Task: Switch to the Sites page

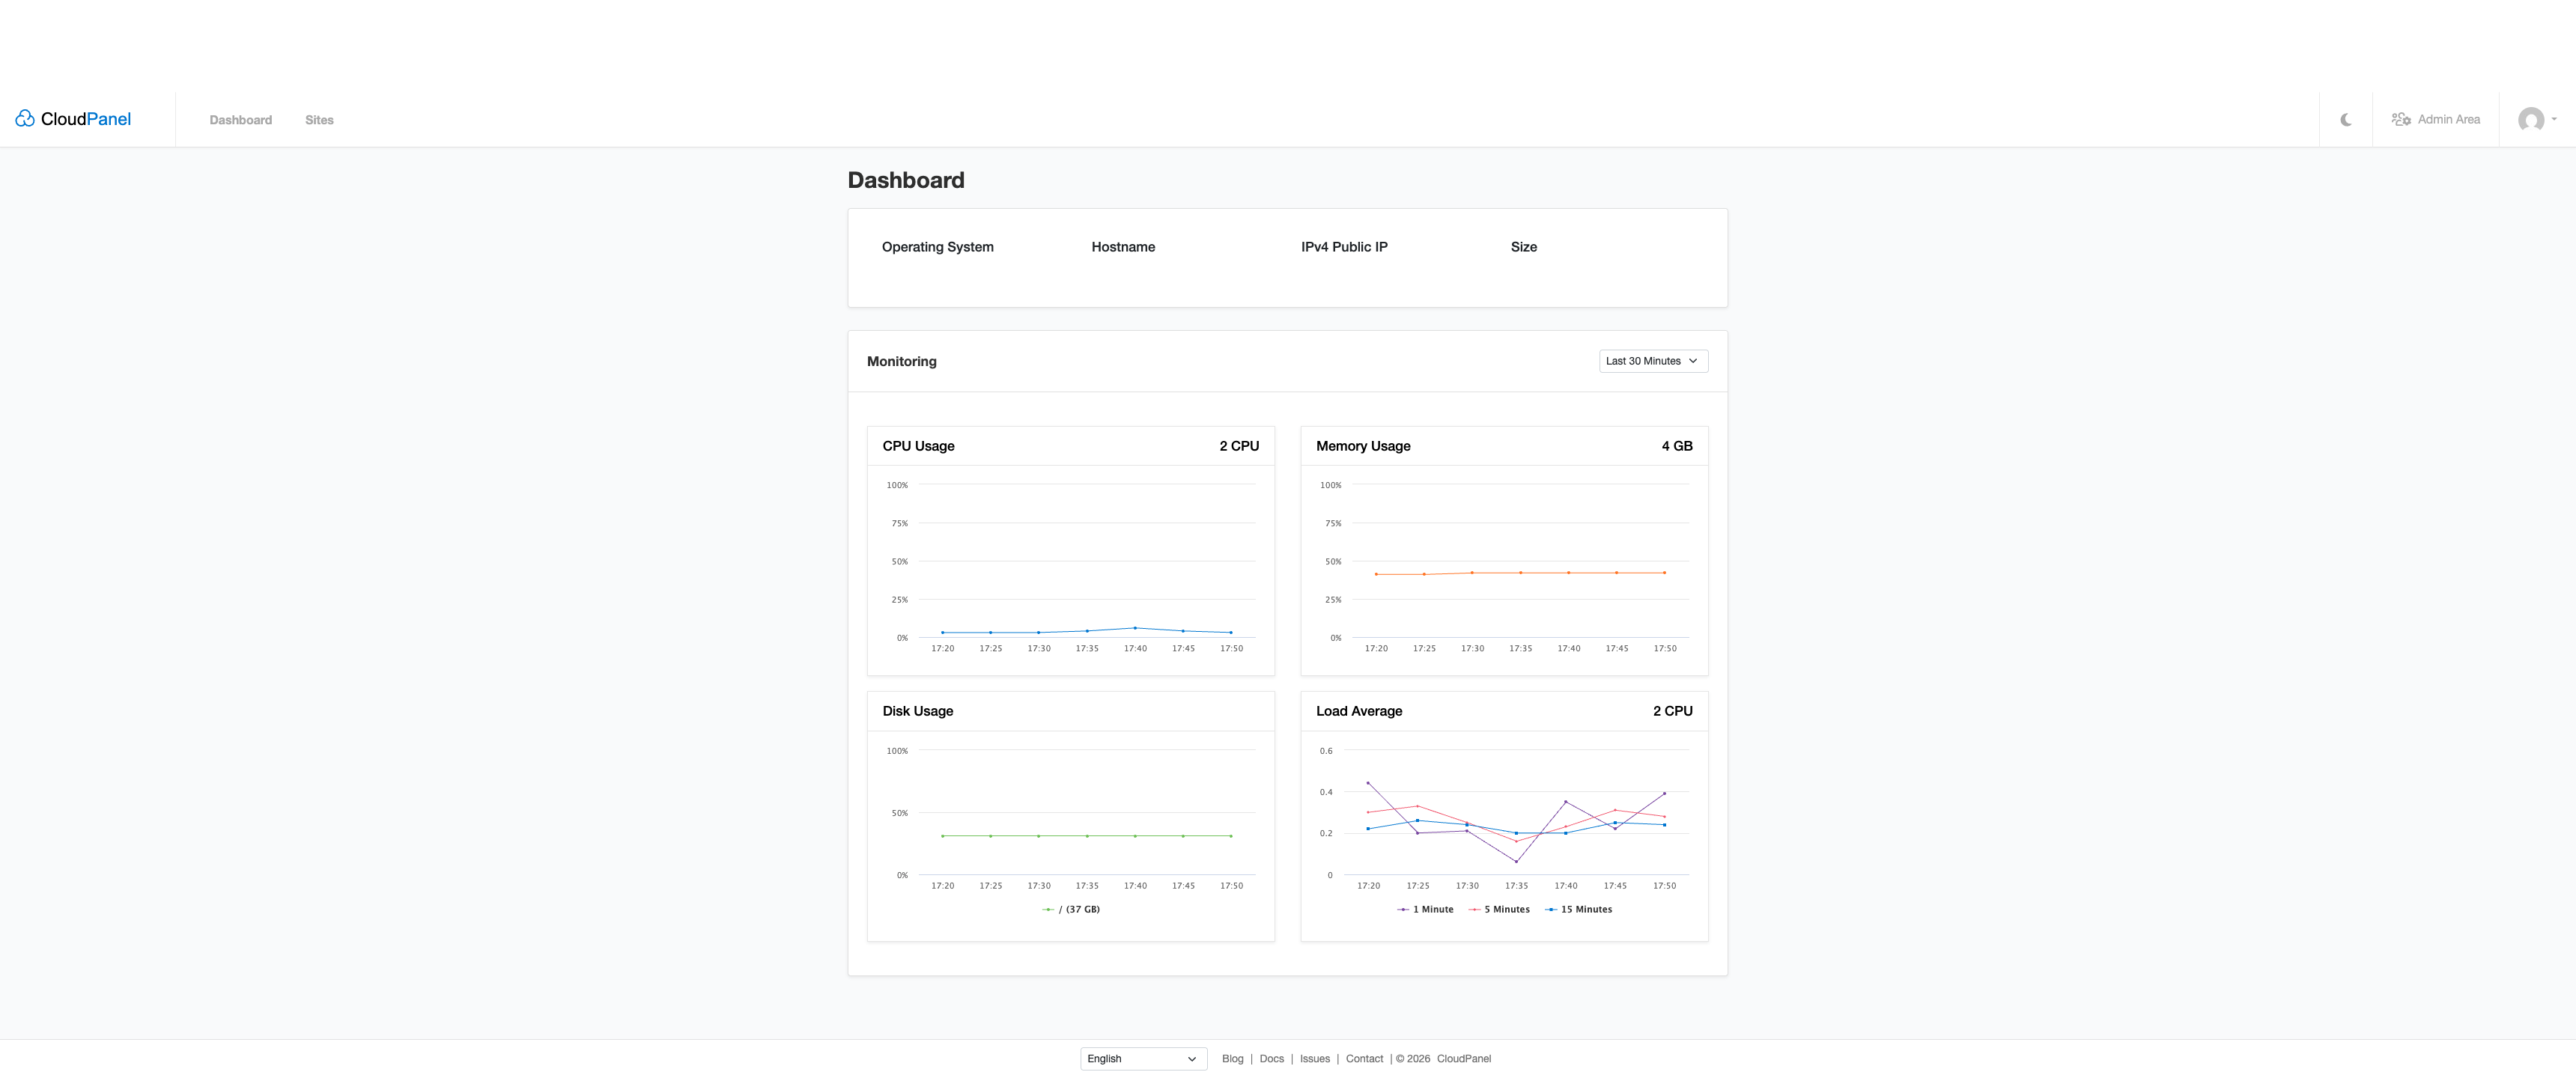Action: pos(319,119)
